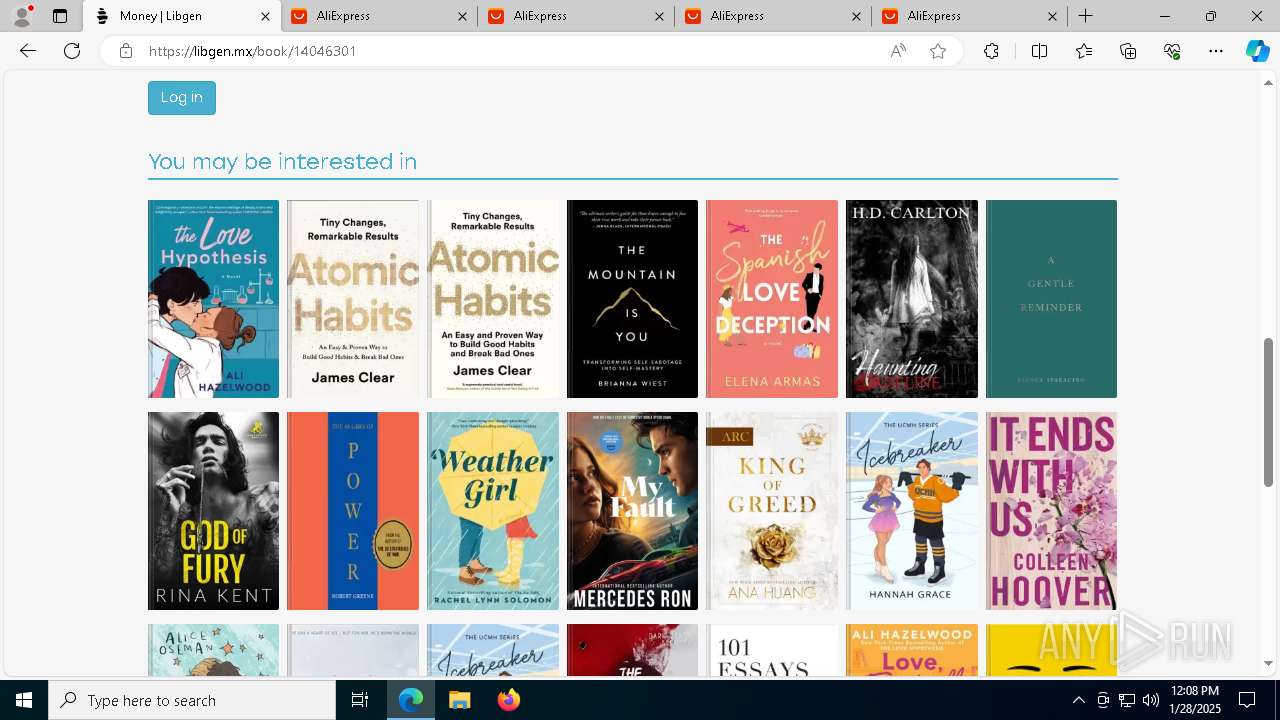The image size is (1280, 720).
Task: Open Collections icon in toolbar
Action: pyautogui.click(x=1128, y=51)
